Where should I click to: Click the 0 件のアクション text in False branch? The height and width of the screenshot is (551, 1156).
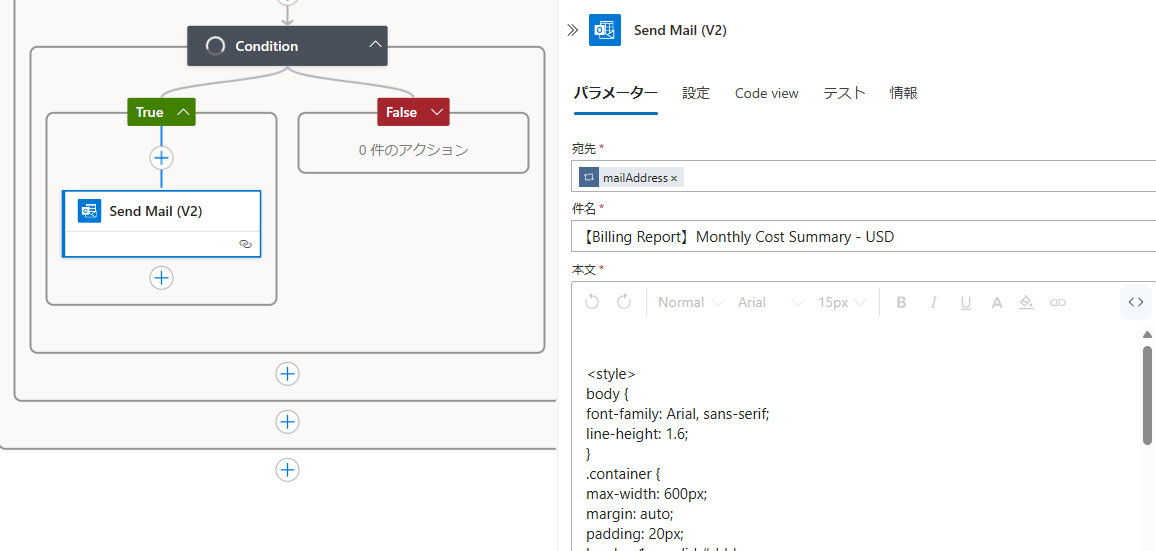click(414, 150)
